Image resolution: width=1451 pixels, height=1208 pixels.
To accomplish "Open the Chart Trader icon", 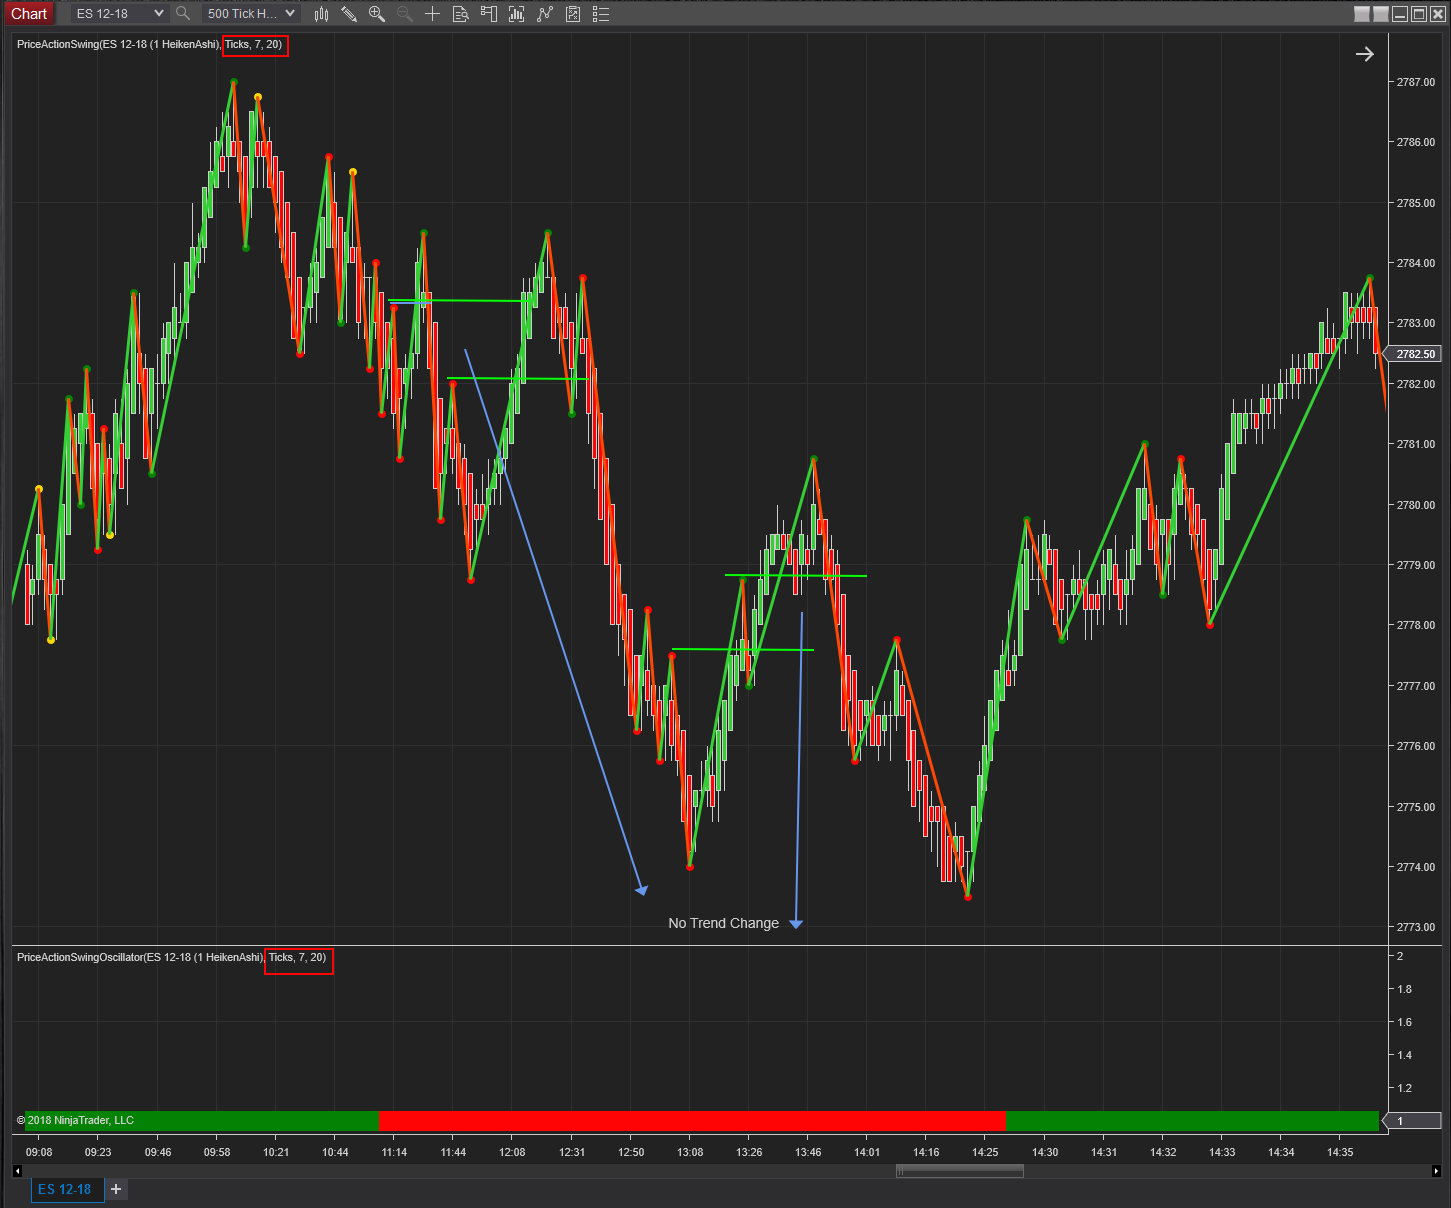I will [489, 14].
